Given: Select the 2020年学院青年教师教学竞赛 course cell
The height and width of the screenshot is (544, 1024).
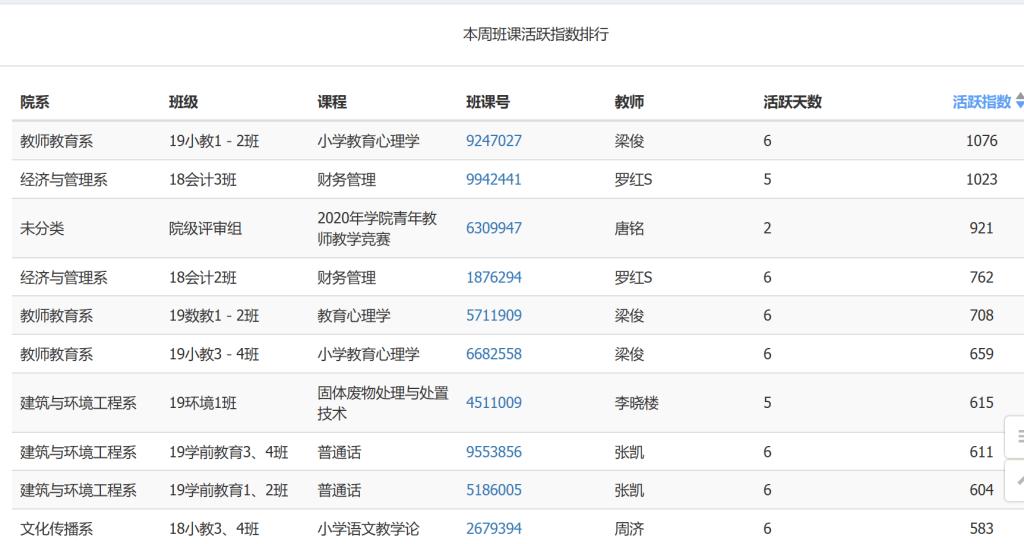Looking at the screenshot, I should coord(376,228).
